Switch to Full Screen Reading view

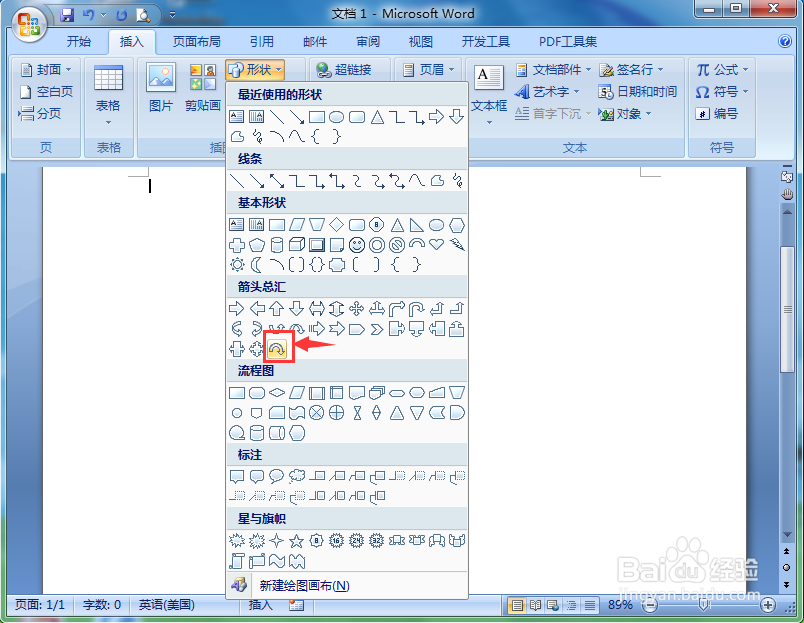tap(536, 605)
